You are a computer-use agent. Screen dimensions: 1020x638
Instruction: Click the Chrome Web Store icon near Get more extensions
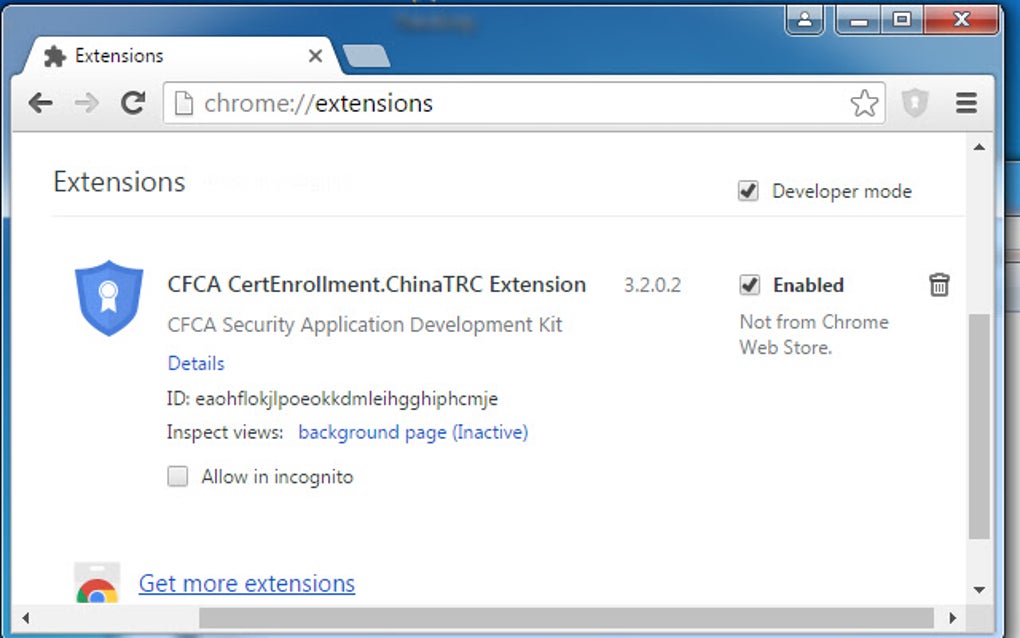tap(95, 584)
